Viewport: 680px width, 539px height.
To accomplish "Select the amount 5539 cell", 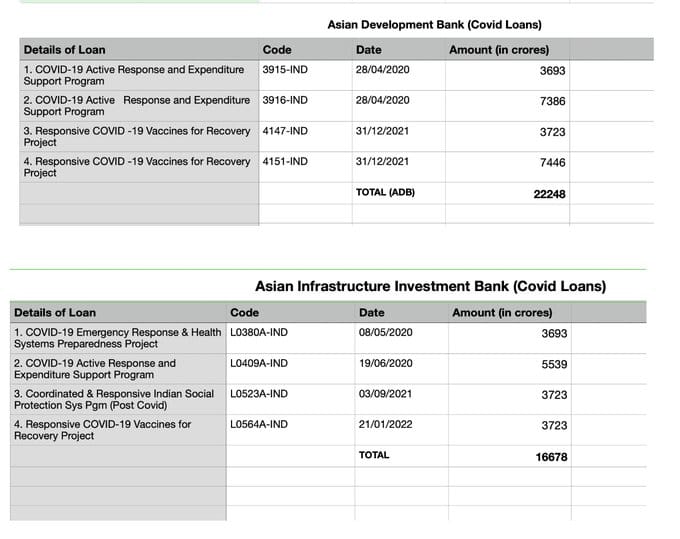I will pyautogui.click(x=510, y=369).
